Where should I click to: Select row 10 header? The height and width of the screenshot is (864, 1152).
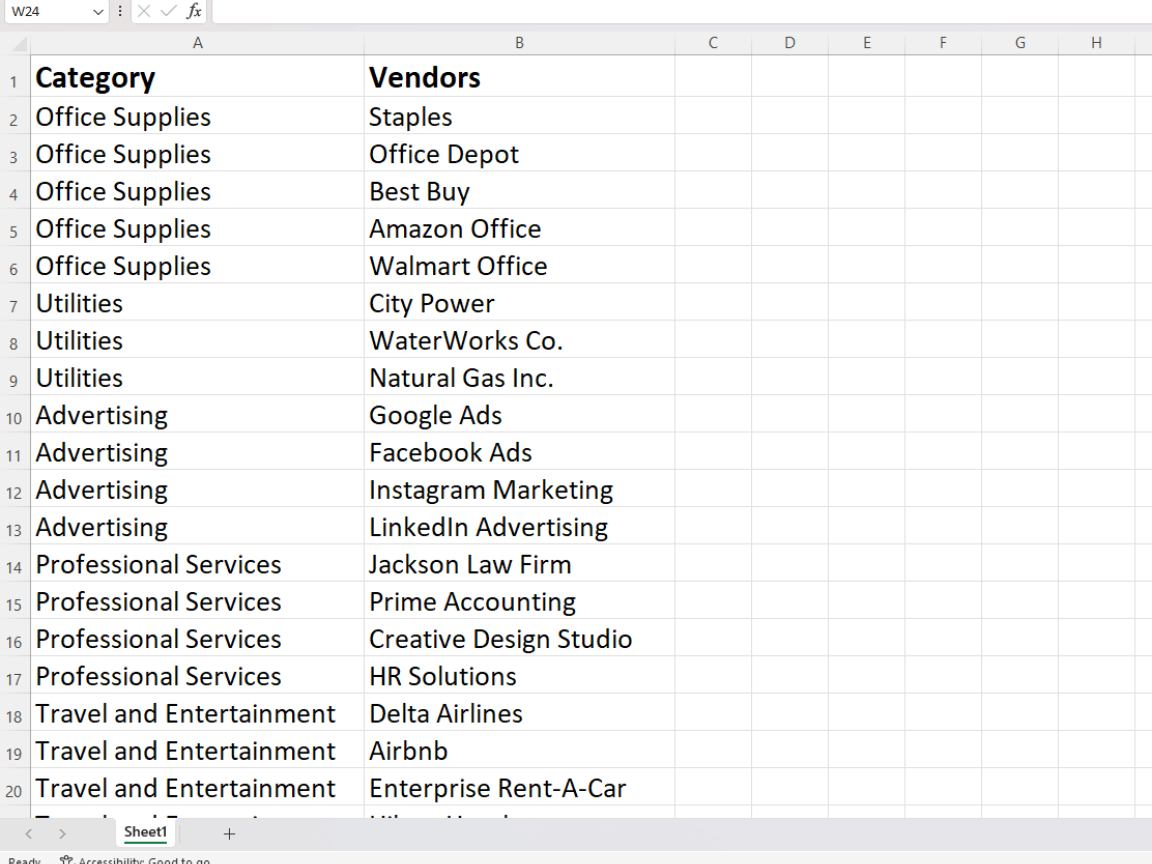coord(14,416)
